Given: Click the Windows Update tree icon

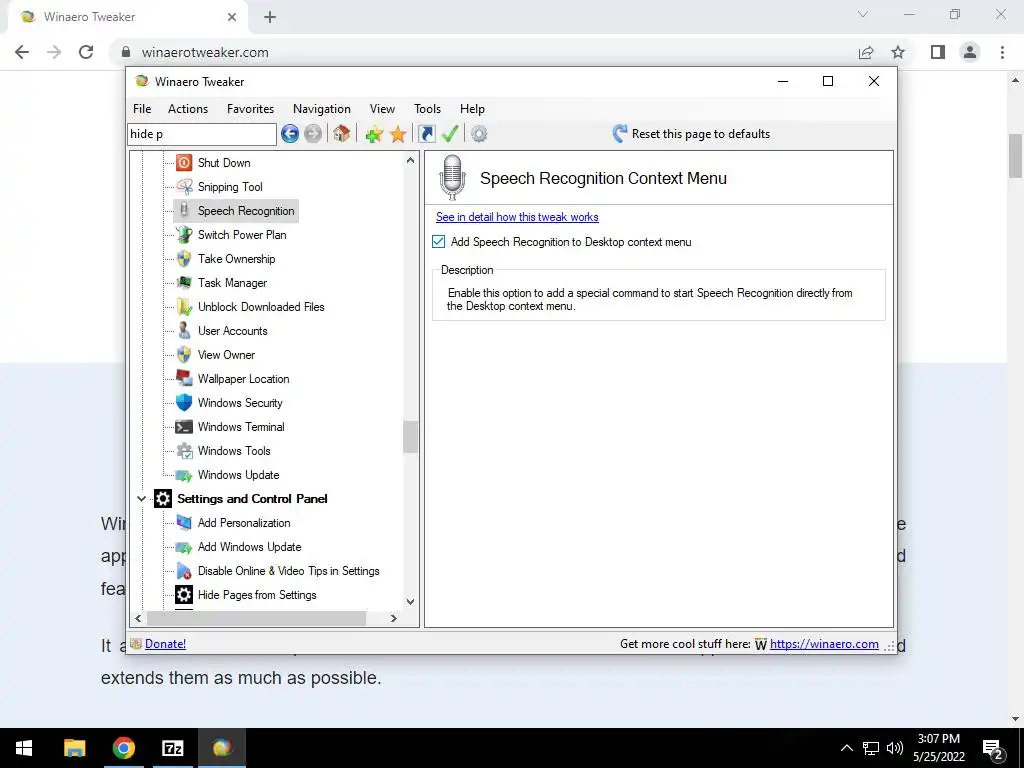Looking at the screenshot, I should pos(184,475).
